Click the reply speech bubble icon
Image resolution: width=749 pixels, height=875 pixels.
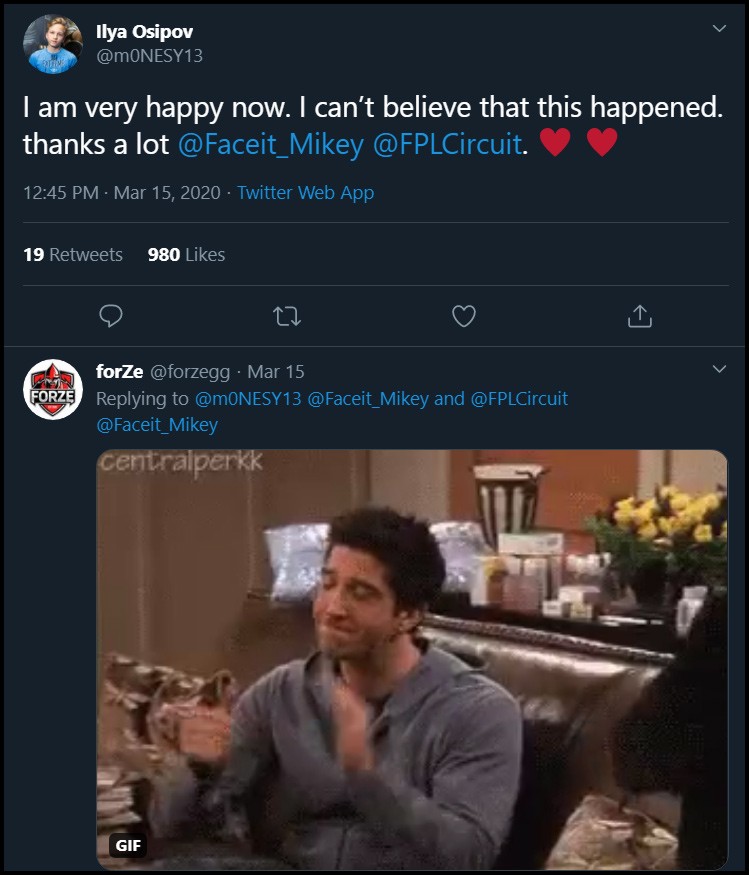click(x=112, y=317)
